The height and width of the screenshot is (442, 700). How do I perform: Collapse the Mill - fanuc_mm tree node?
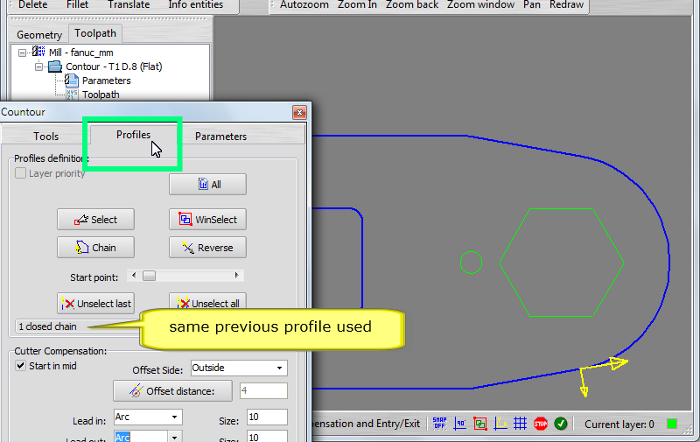click(x=22, y=53)
